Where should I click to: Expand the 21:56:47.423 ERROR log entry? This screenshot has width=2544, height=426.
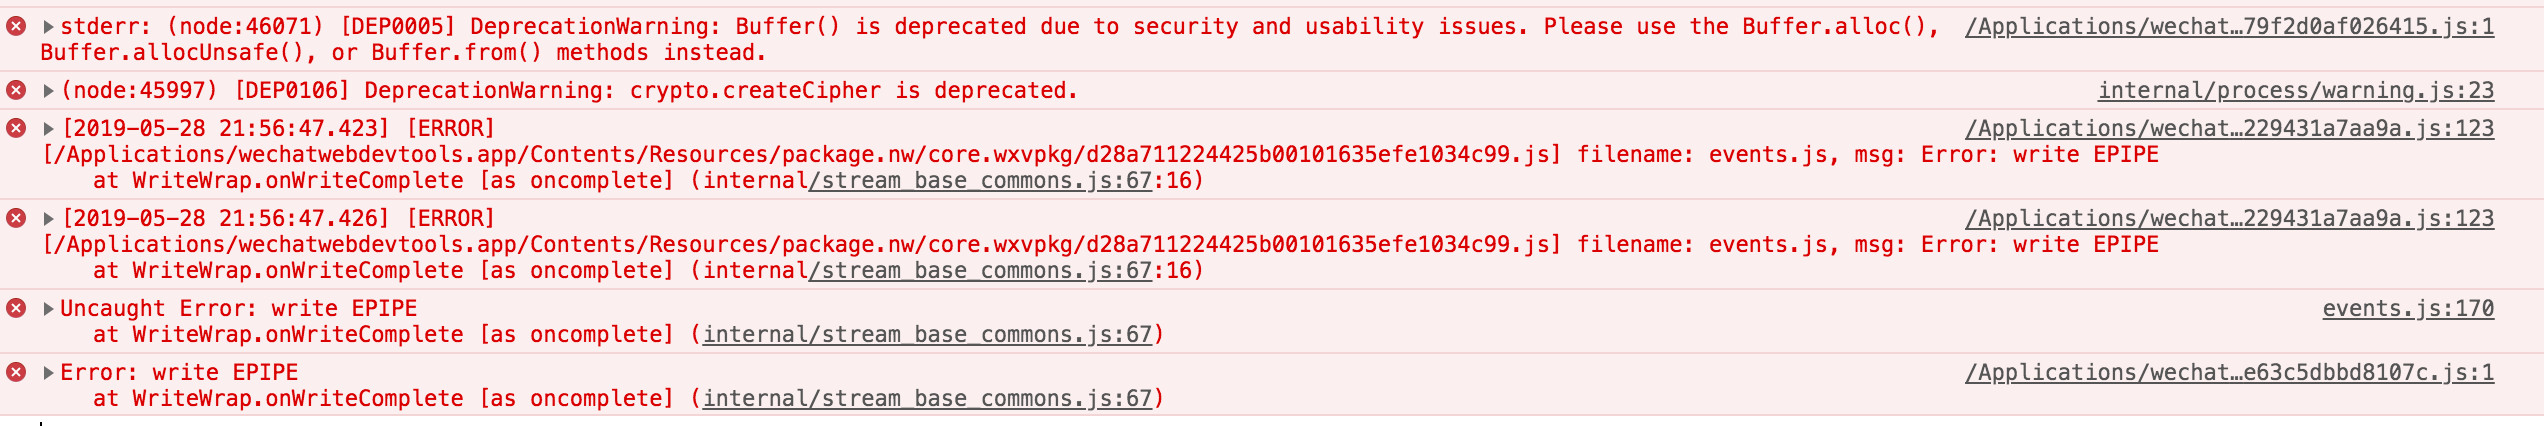(x=48, y=128)
